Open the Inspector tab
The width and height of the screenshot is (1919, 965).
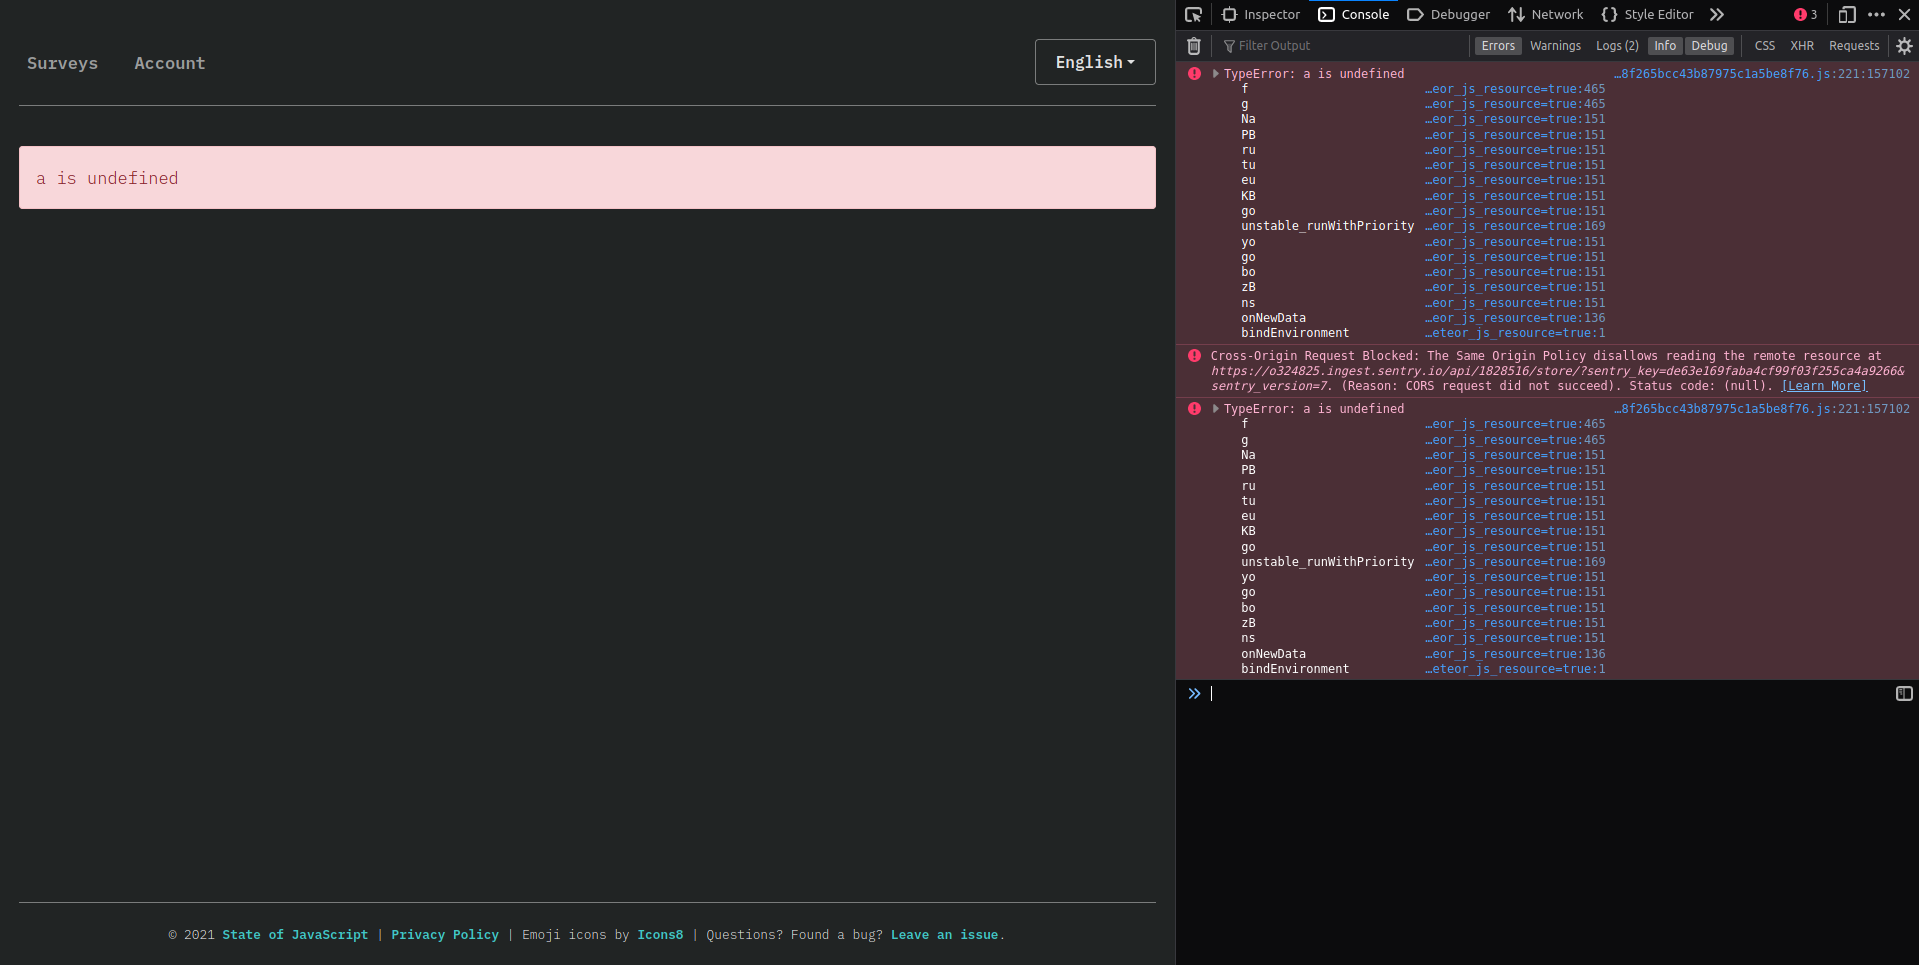tap(1261, 15)
